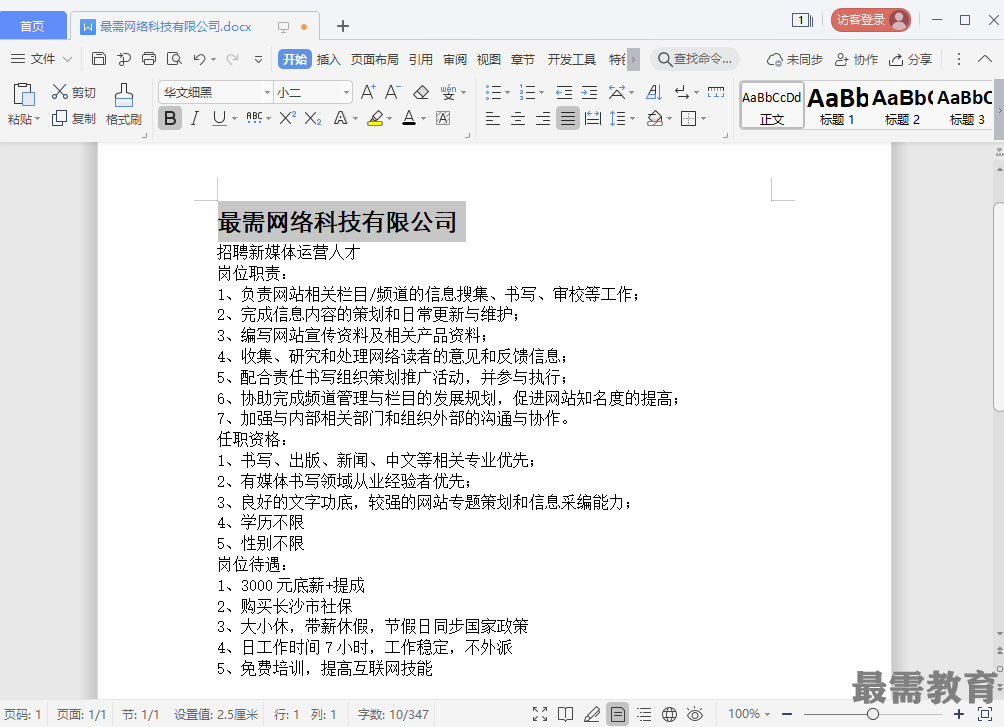Expand the quick access toolbar customize arrow
The width and height of the screenshot is (1004, 727).
pyautogui.click(x=259, y=59)
